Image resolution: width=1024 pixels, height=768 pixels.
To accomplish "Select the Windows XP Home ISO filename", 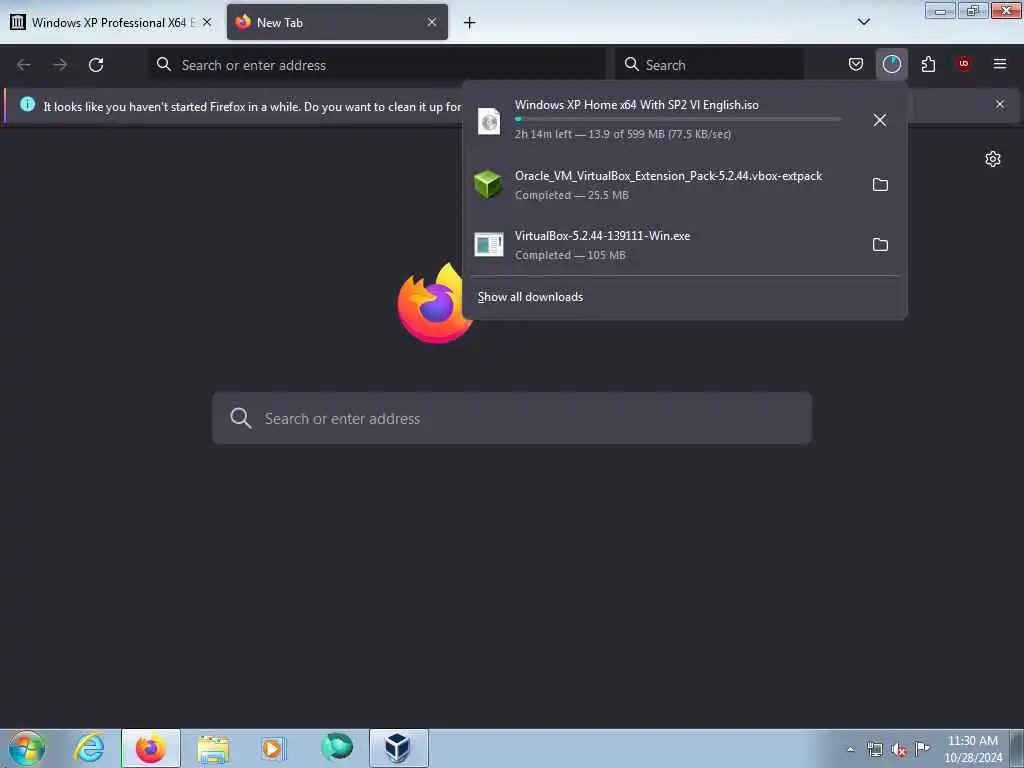I will [637, 105].
